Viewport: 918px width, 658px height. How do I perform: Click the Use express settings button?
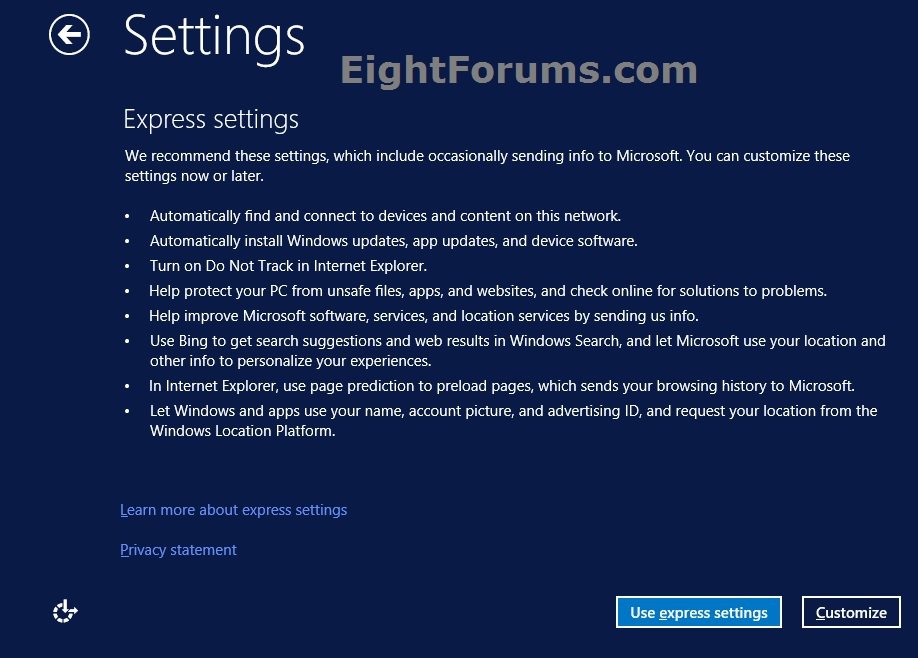click(699, 612)
